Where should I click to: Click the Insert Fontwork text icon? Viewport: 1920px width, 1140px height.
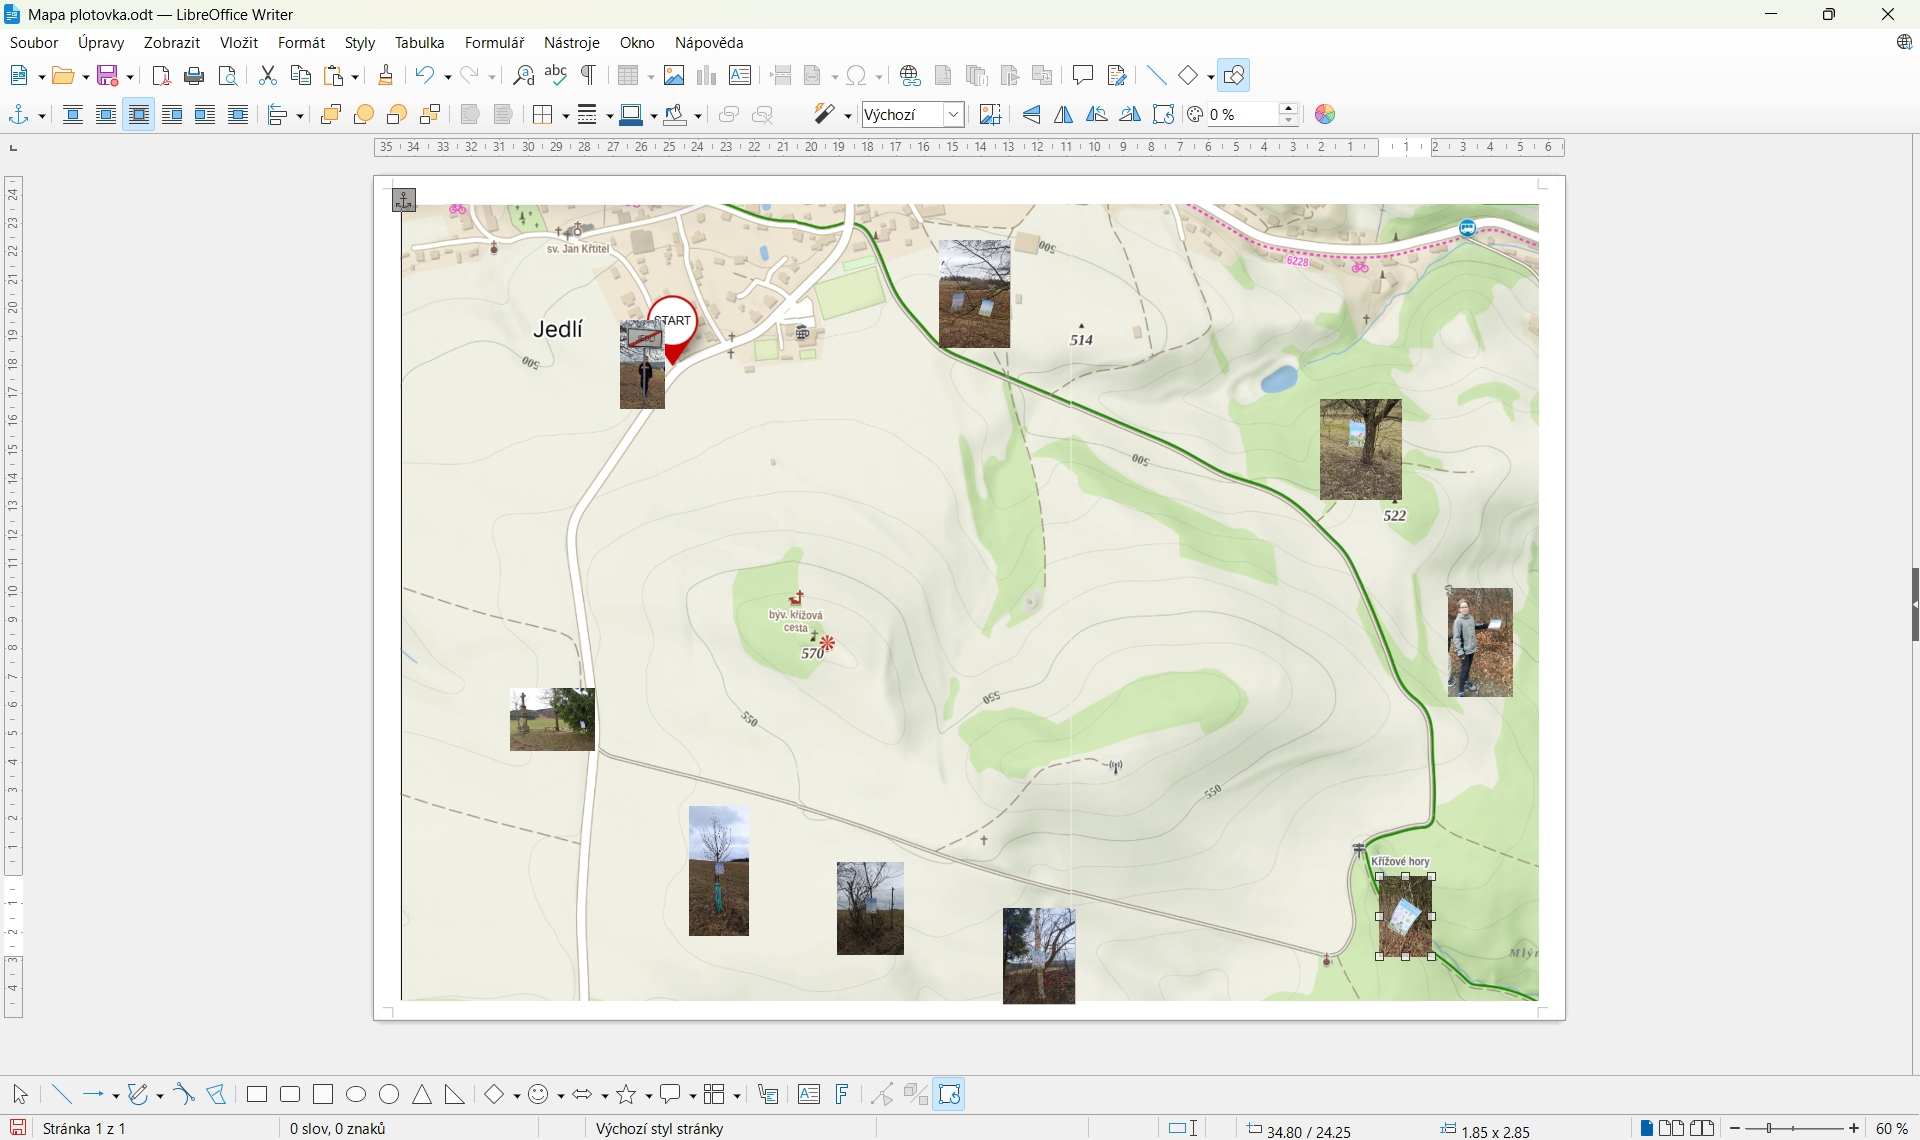coord(842,1094)
